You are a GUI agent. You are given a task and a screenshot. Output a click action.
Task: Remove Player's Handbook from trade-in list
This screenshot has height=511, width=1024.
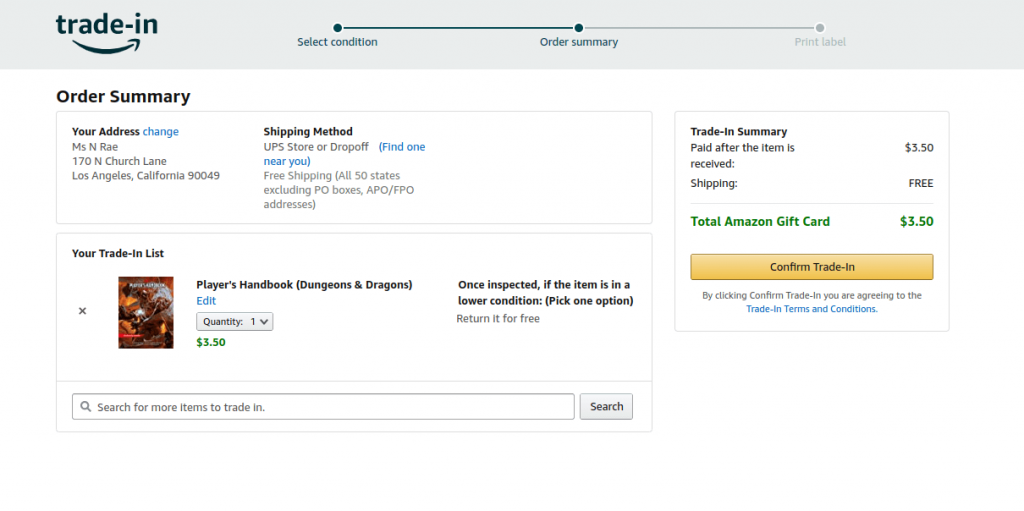coord(83,311)
